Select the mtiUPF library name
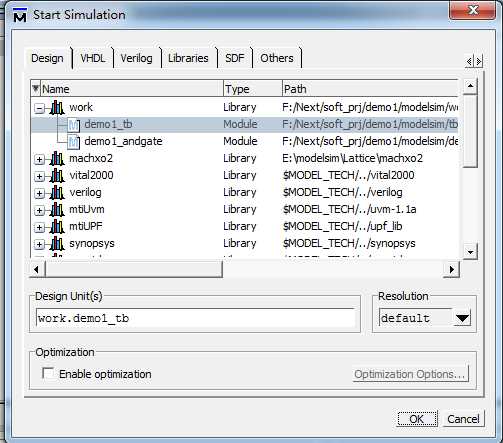Image resolution: width=503 pixels, height=443 pixels. (86, 226)
